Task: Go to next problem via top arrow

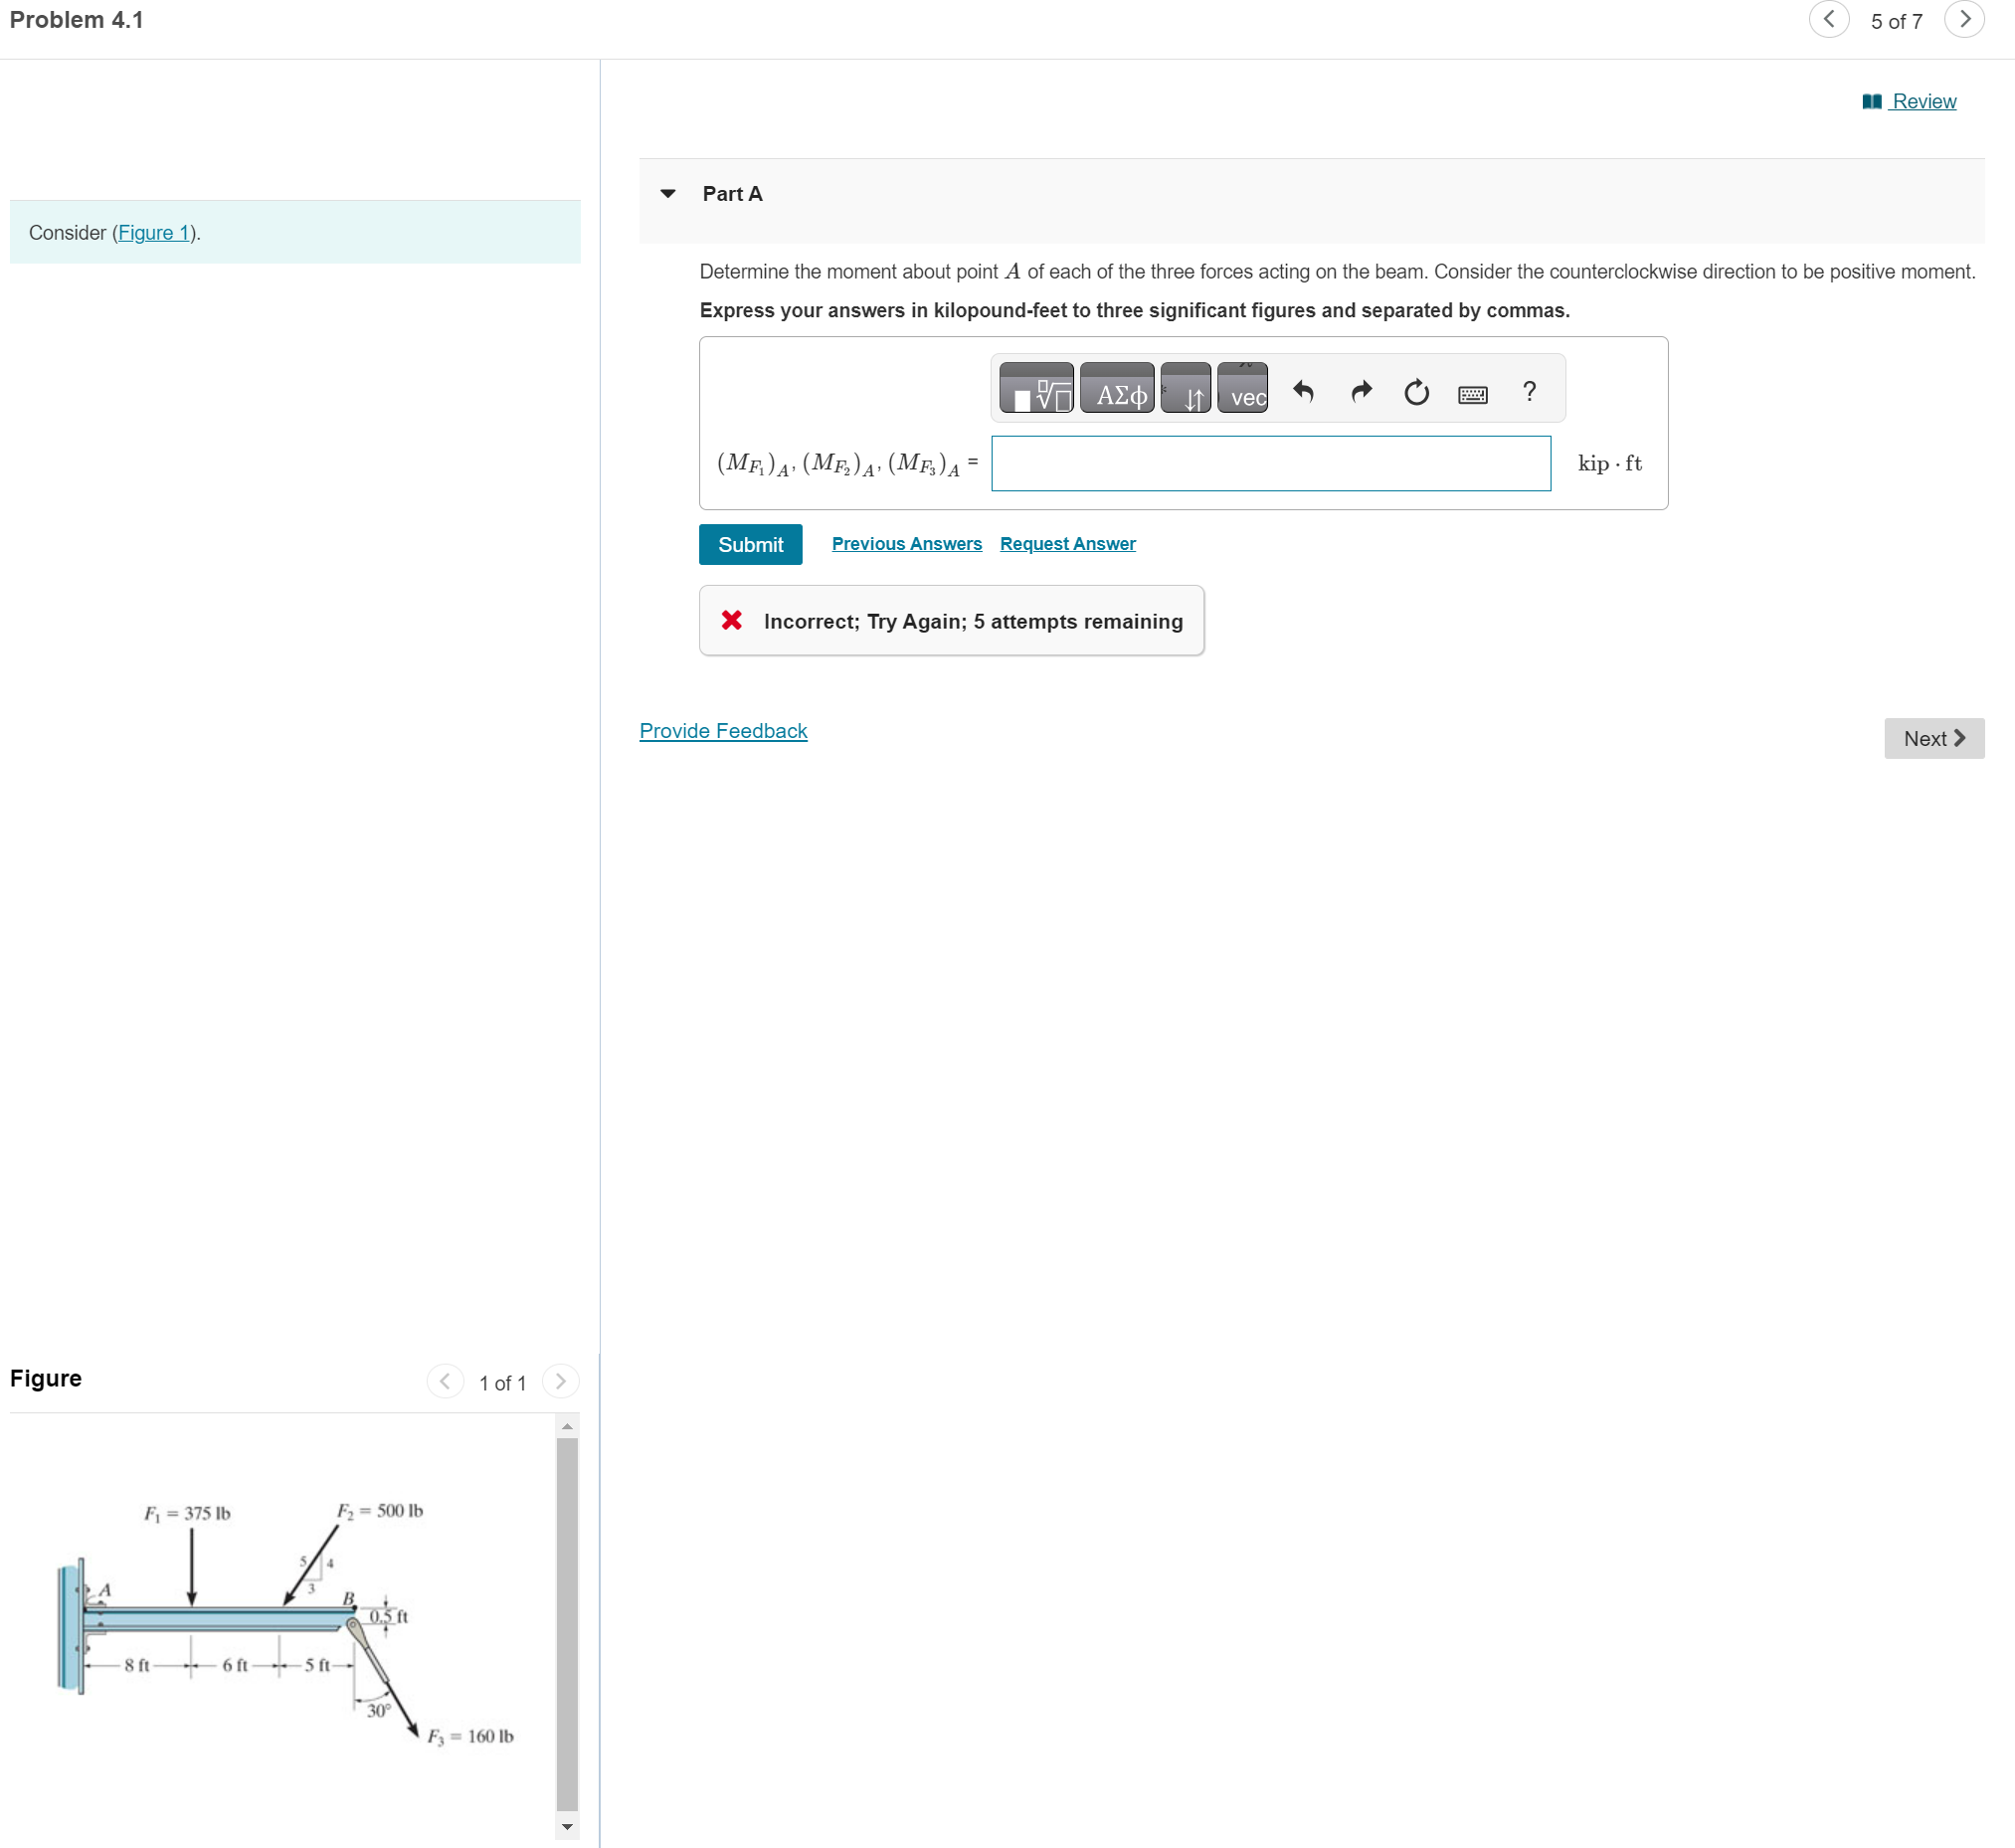Action: coord(1964,19)
